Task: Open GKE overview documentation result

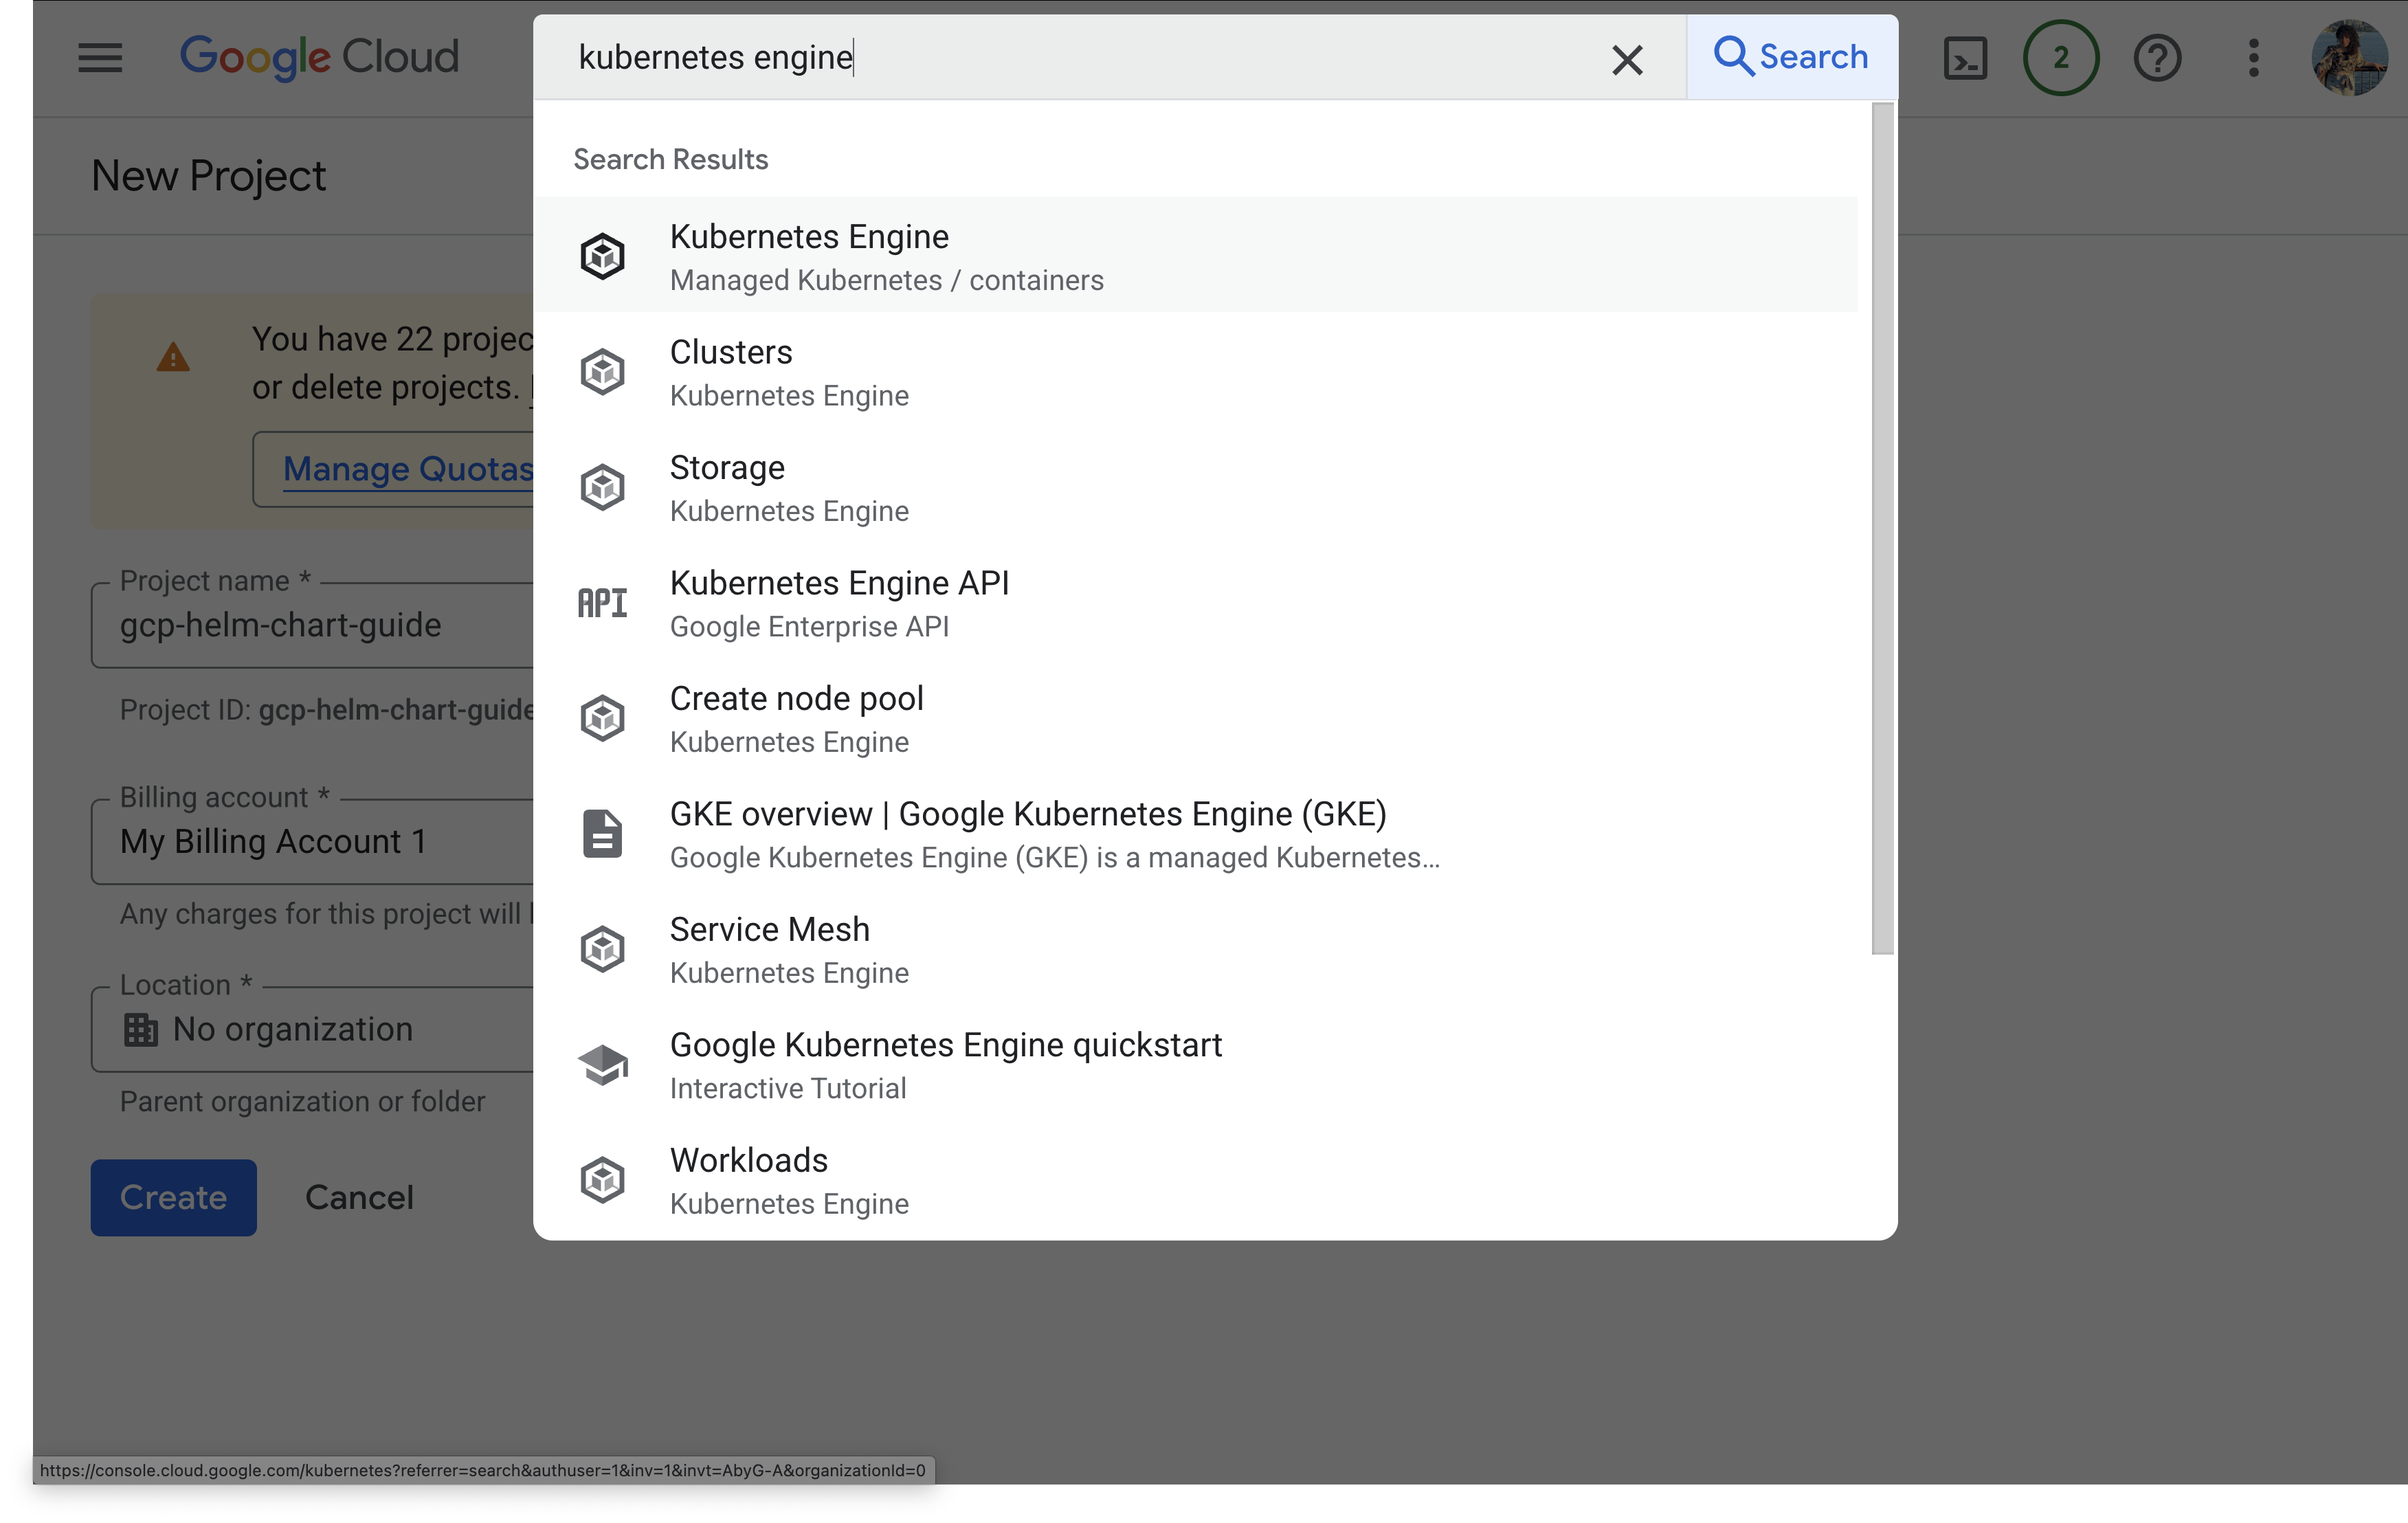Action: (x=1027, y=833)
